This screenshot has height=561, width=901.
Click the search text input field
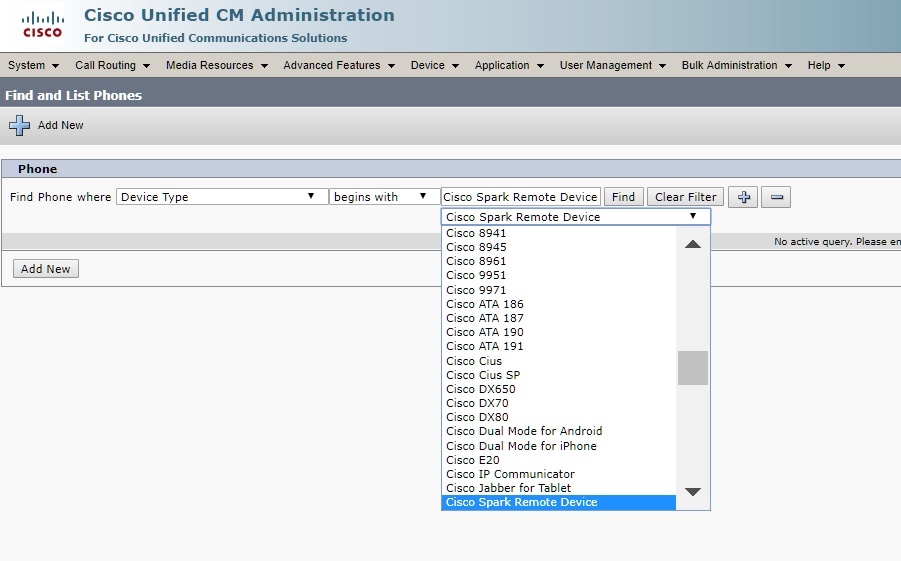521,197
